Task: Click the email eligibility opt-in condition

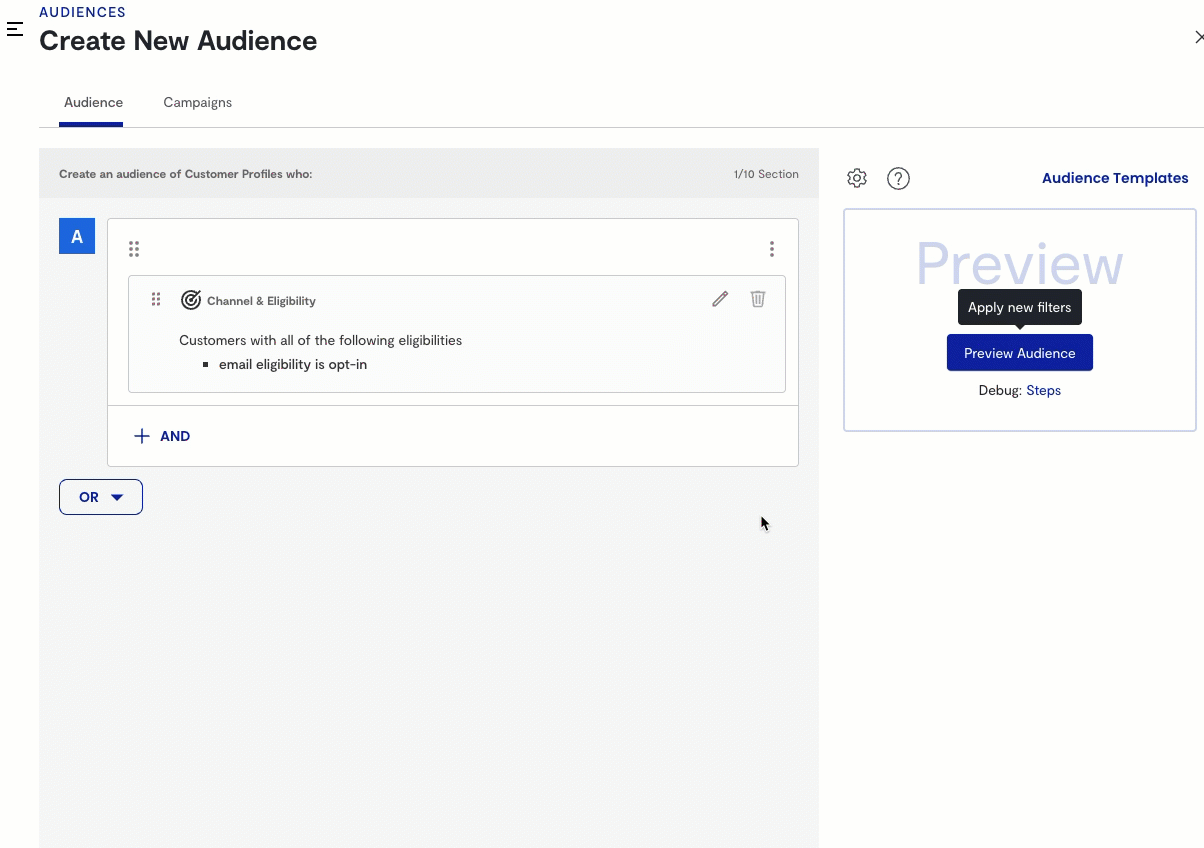Action: 293,364
